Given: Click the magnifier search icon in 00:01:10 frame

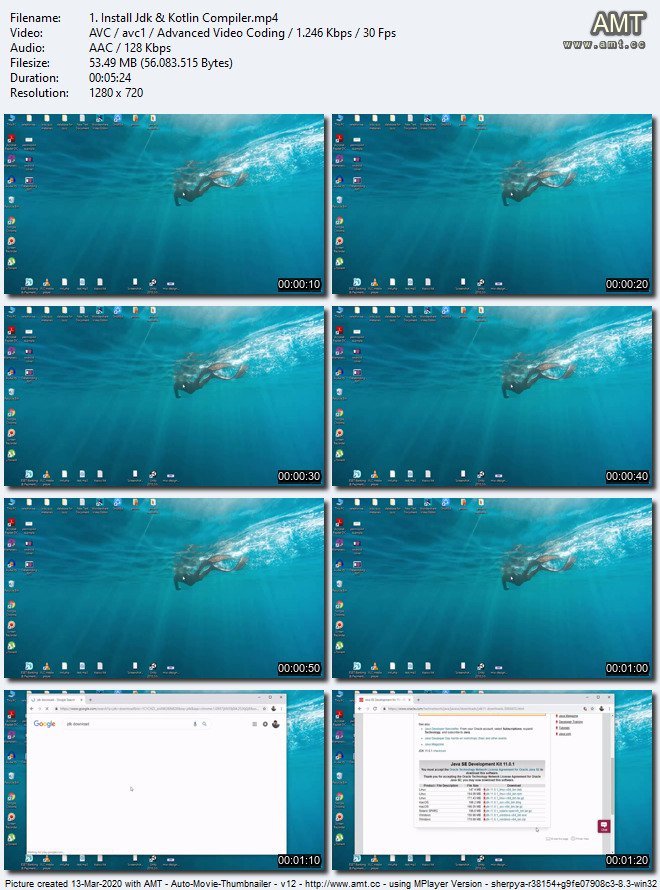Looking at the screenshot, I should [x=204, y=724].
